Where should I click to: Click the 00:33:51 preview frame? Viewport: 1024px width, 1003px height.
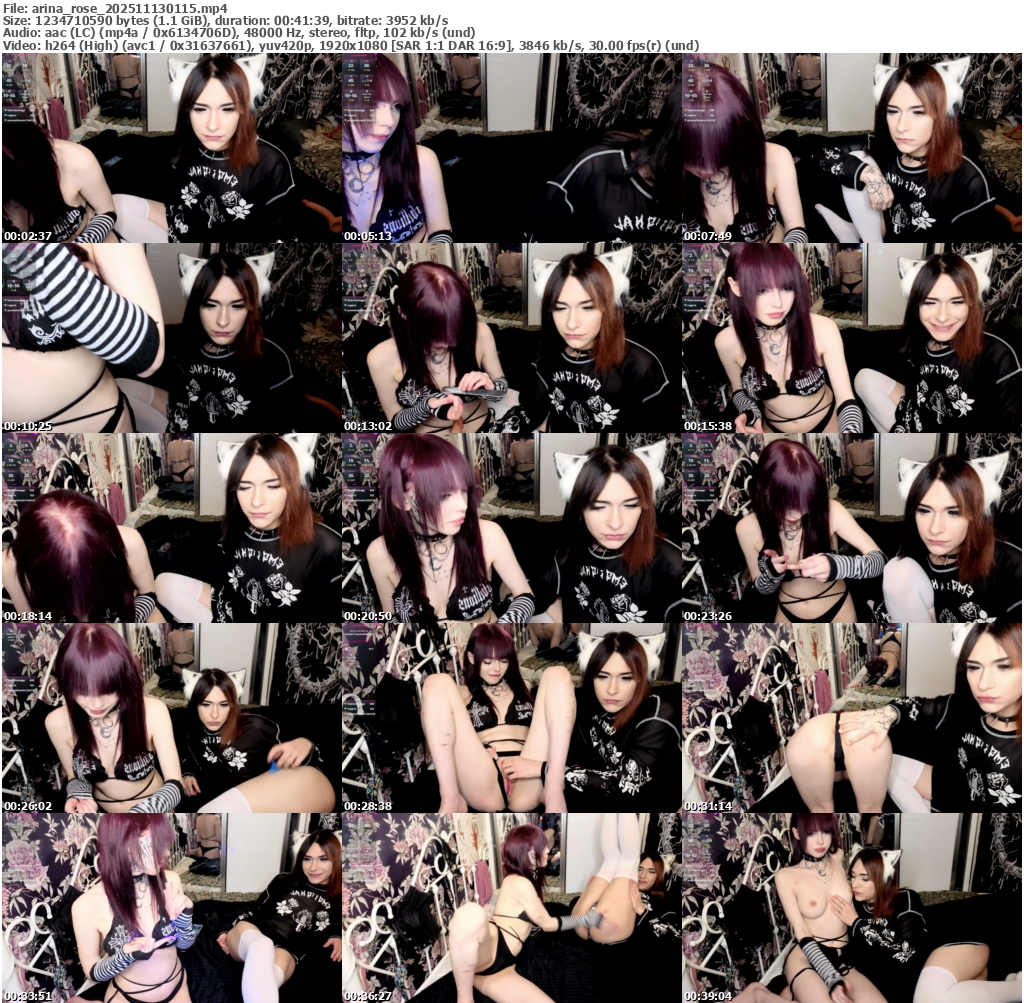(x=171, y=908)
